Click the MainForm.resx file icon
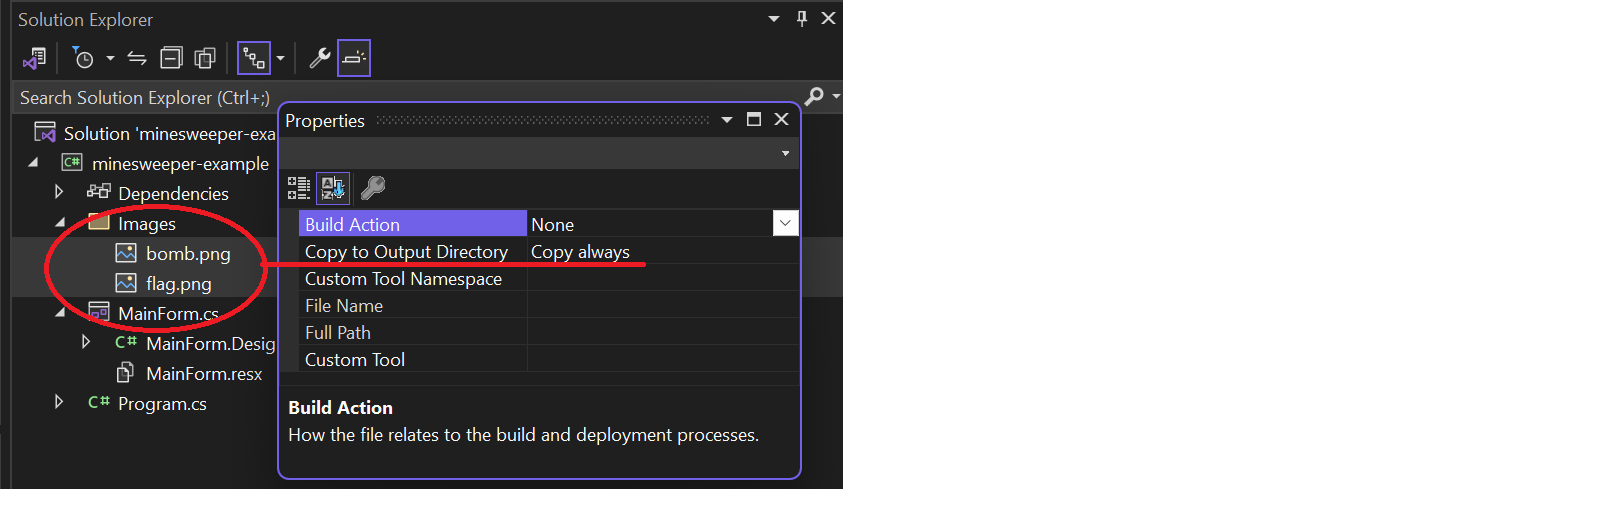The image size is (1610, 511). click(x=125, y=372)
